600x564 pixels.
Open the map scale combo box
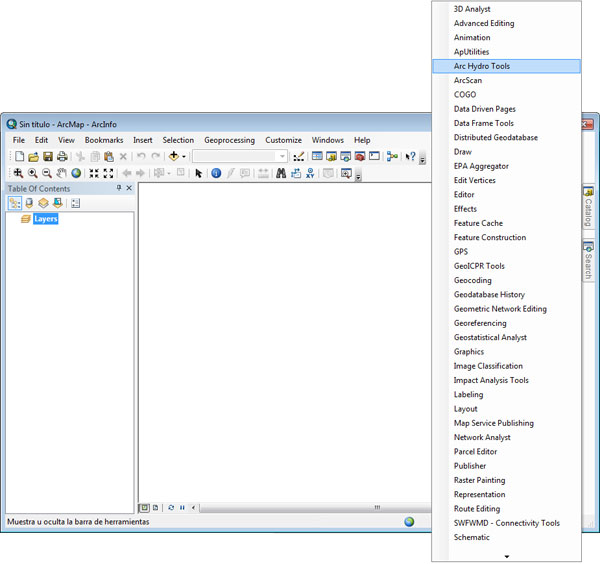click(240, 156)
